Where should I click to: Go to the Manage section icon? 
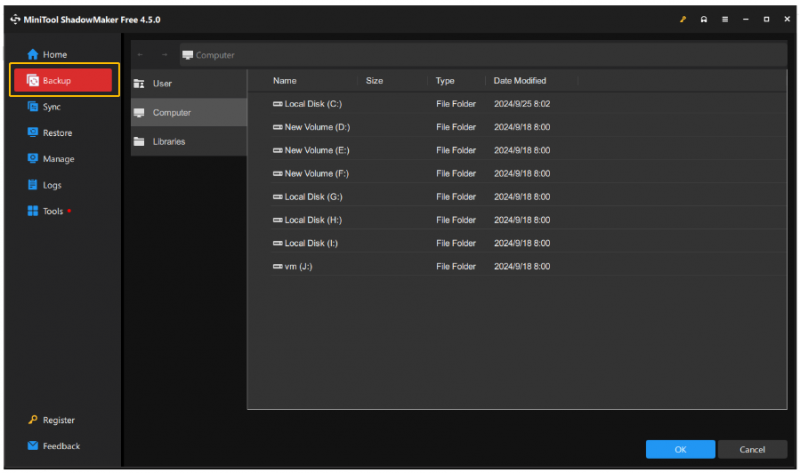[x=33, y=159]
